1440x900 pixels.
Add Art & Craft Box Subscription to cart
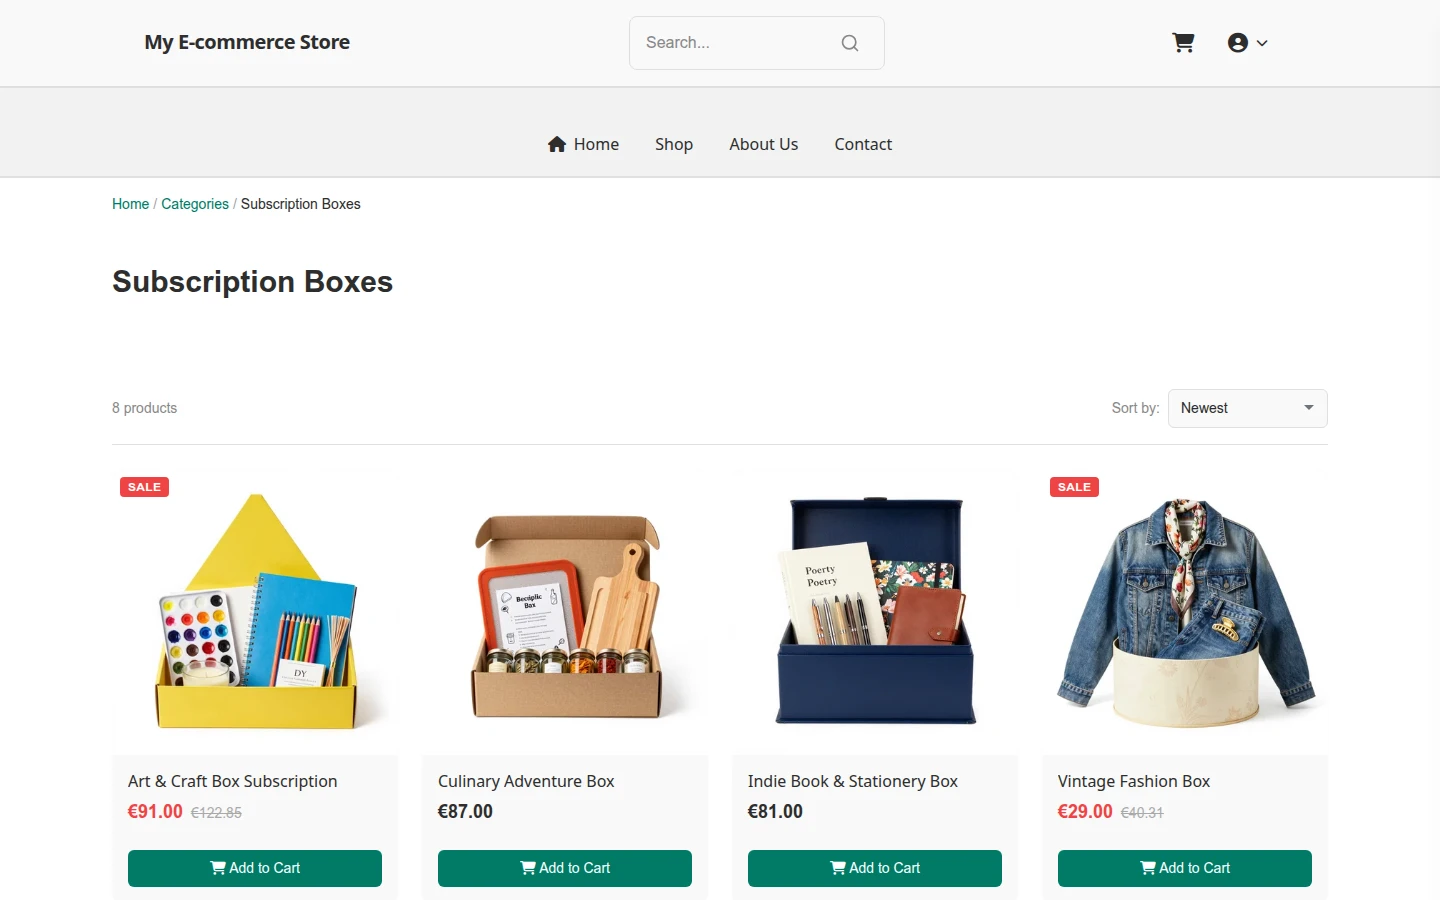255,868
